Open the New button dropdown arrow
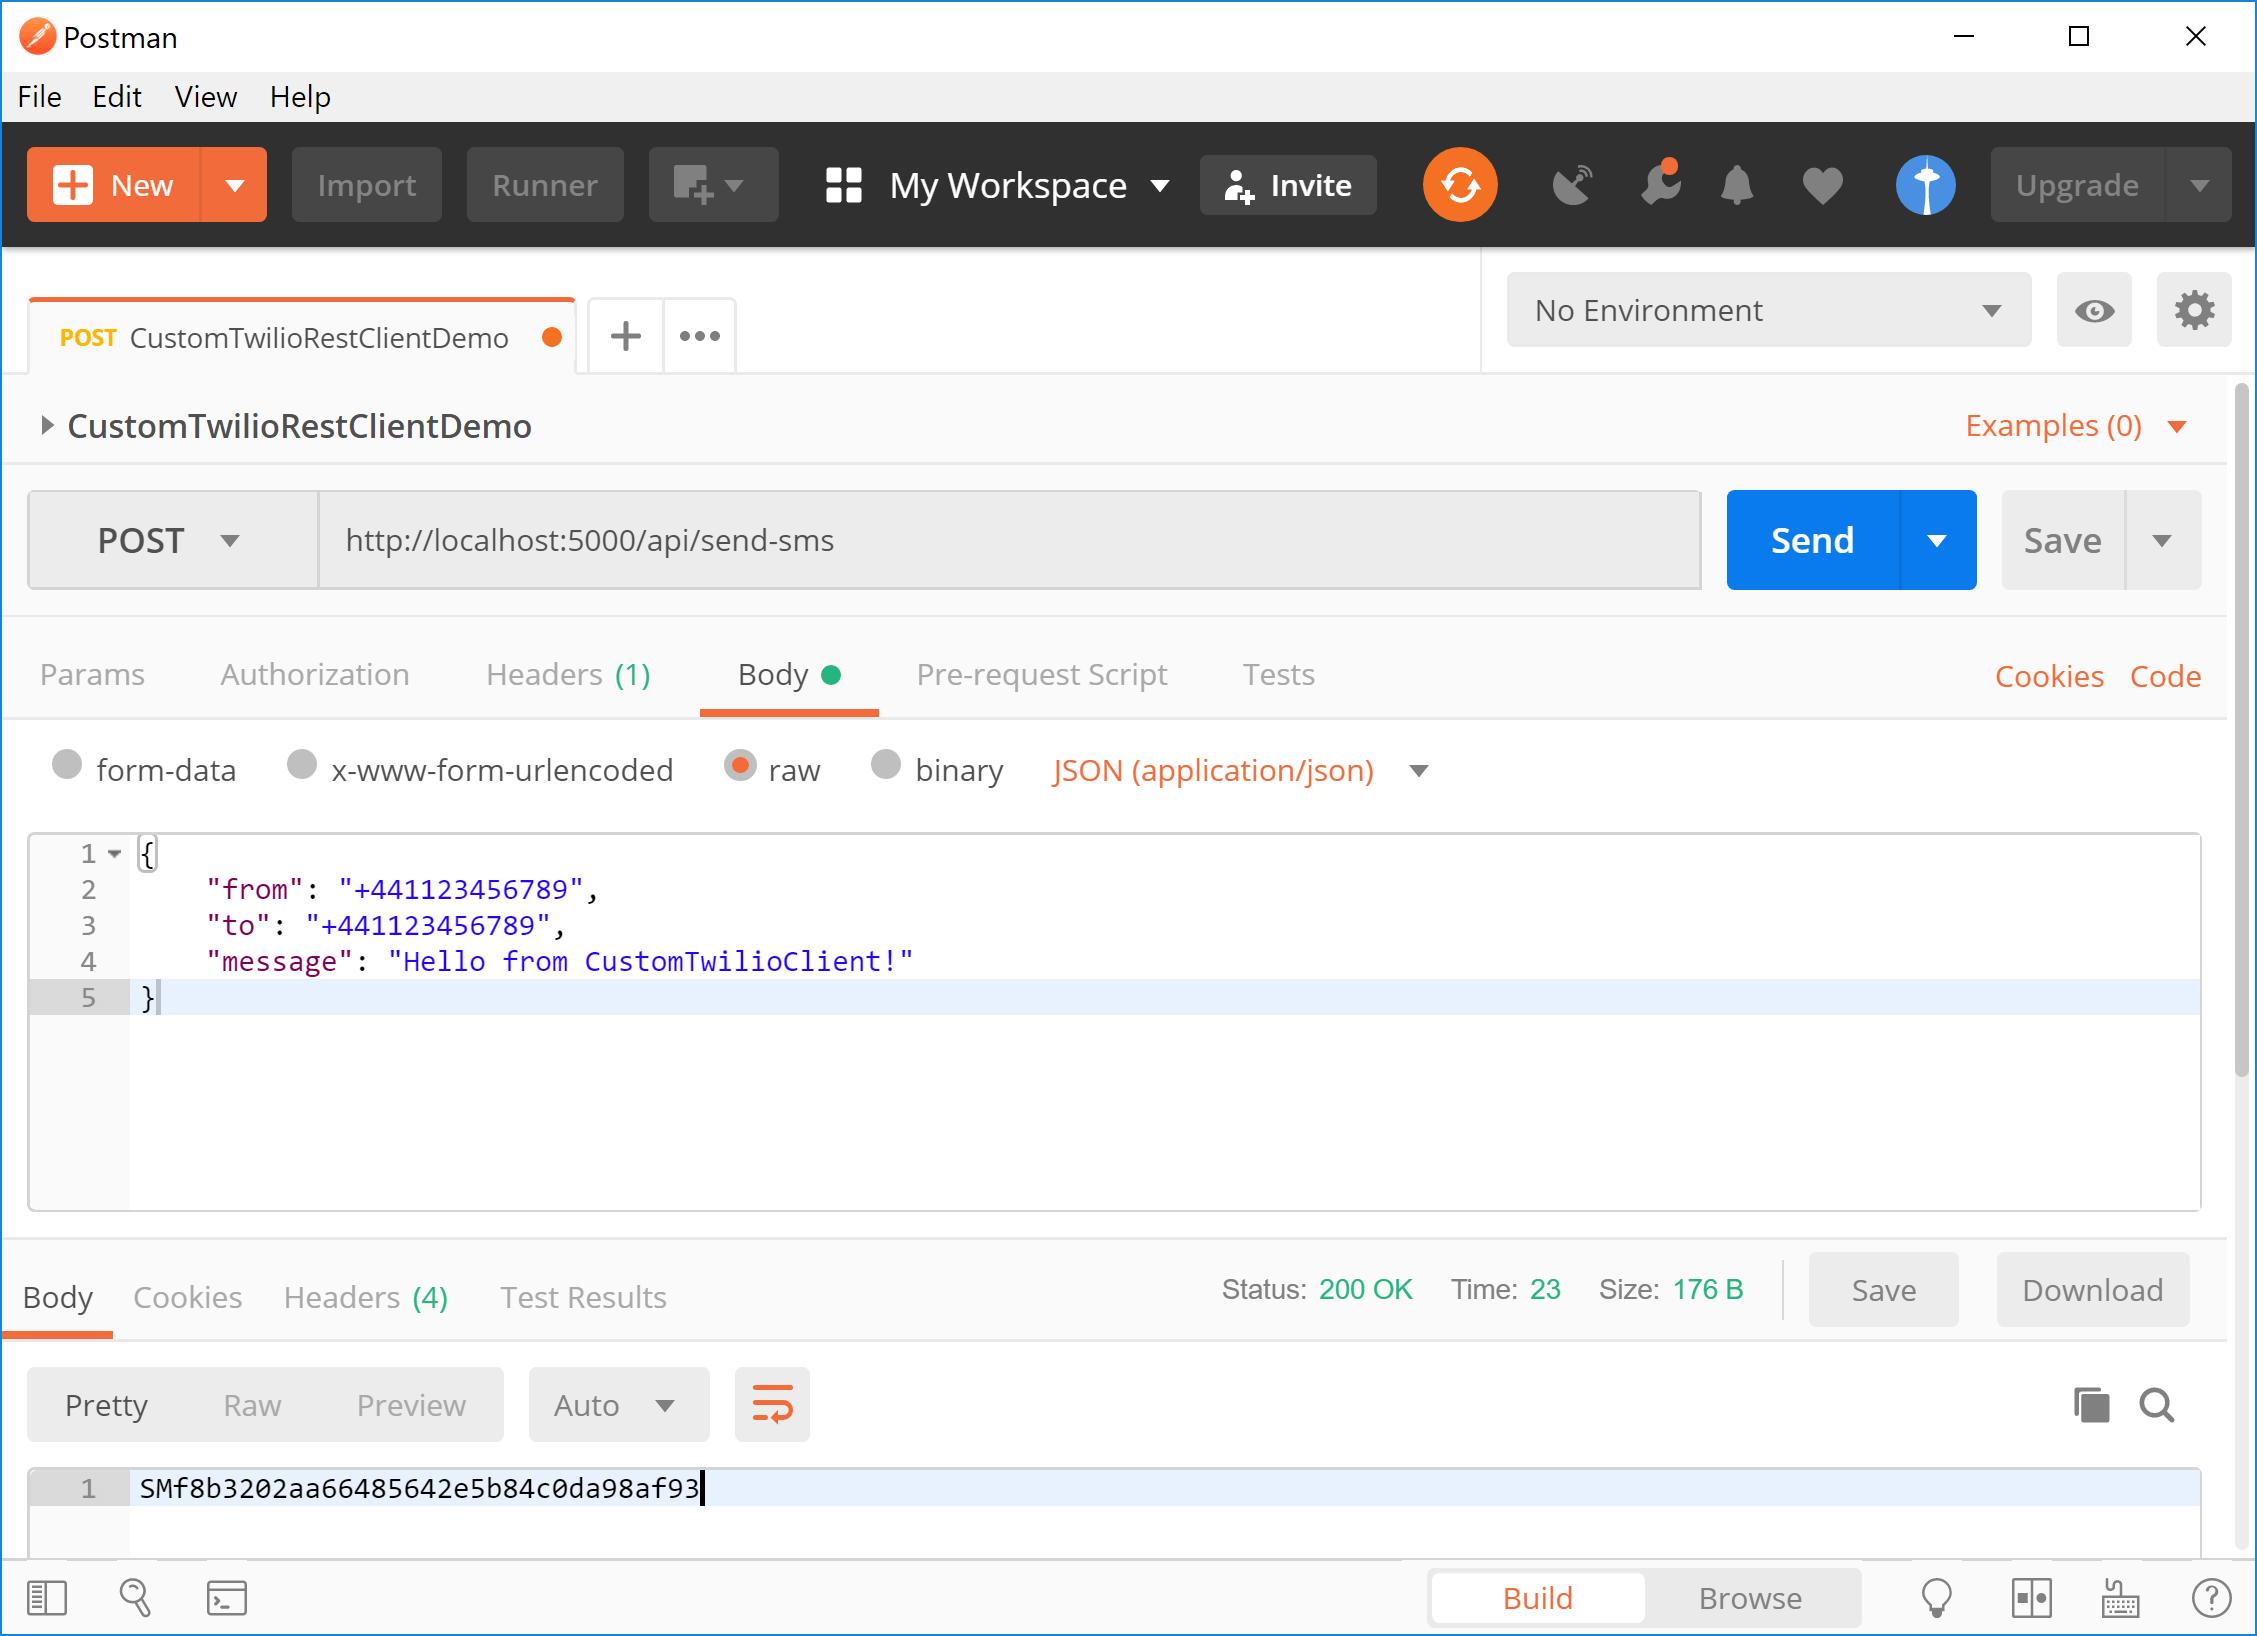This screenshot has width=2257, height=1636. point(234,185)
